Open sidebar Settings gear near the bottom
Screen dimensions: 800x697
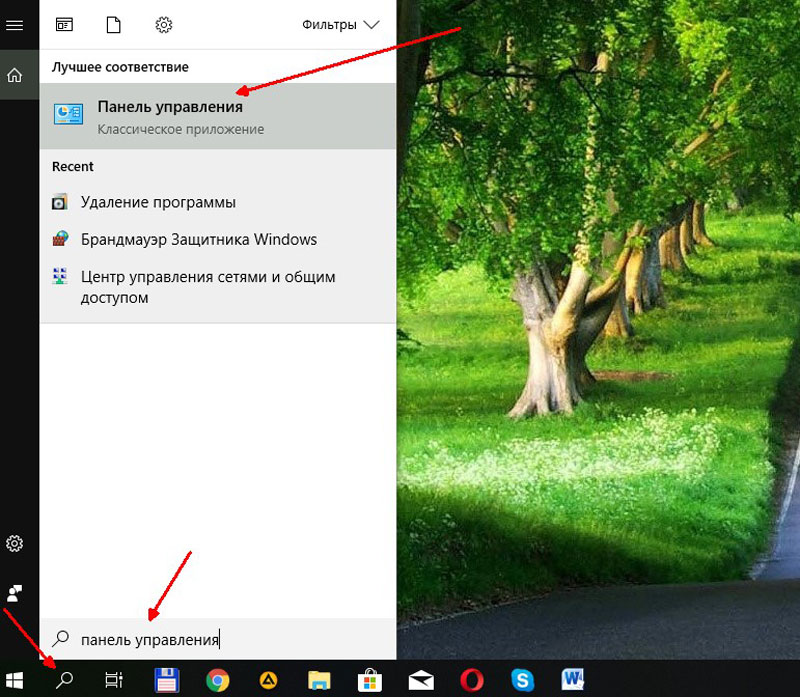pyautogui.click(x=14, y=543)
